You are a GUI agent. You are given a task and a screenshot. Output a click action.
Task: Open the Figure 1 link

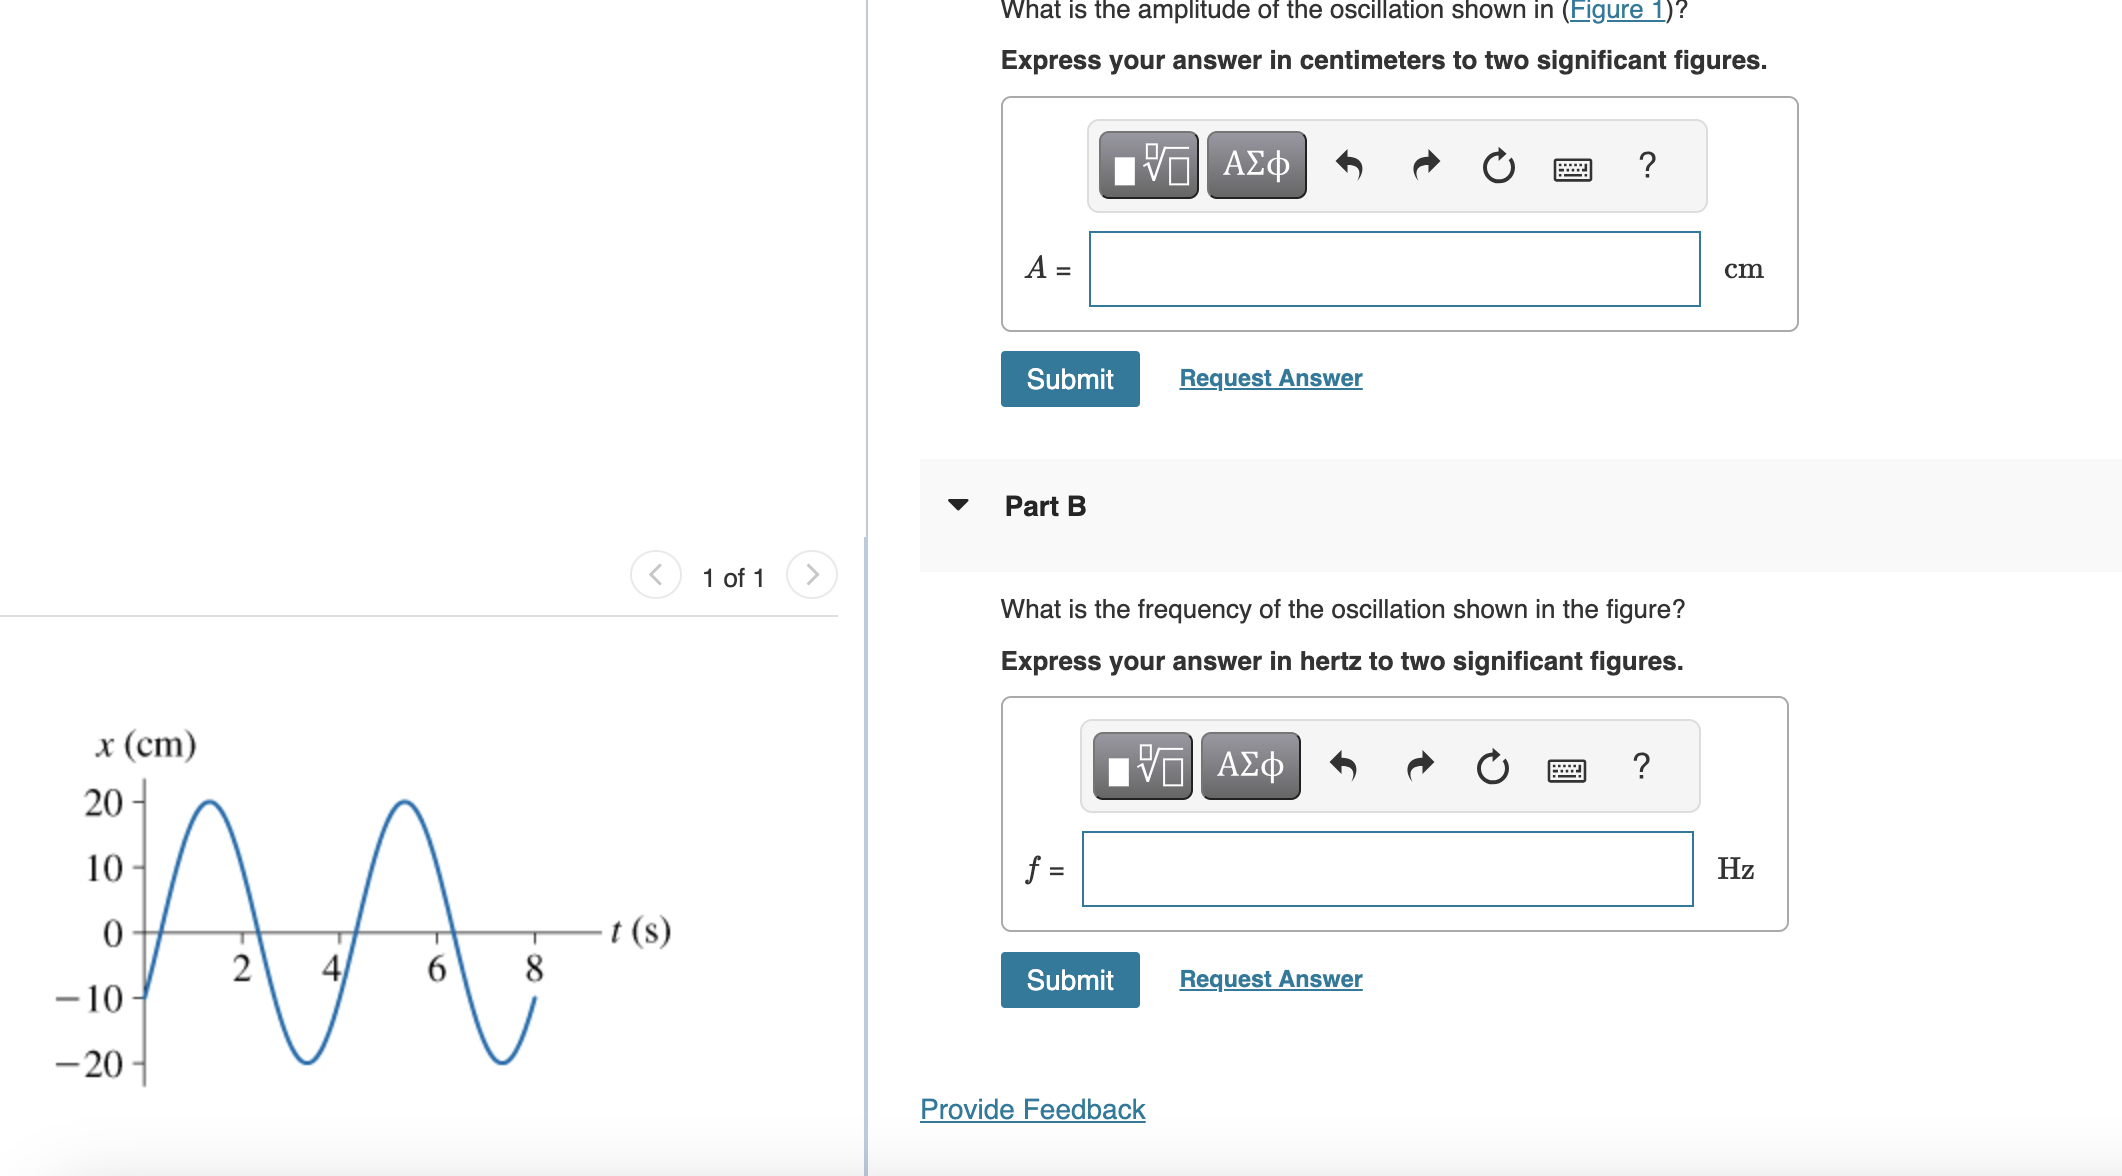[x=1616, y=10]
